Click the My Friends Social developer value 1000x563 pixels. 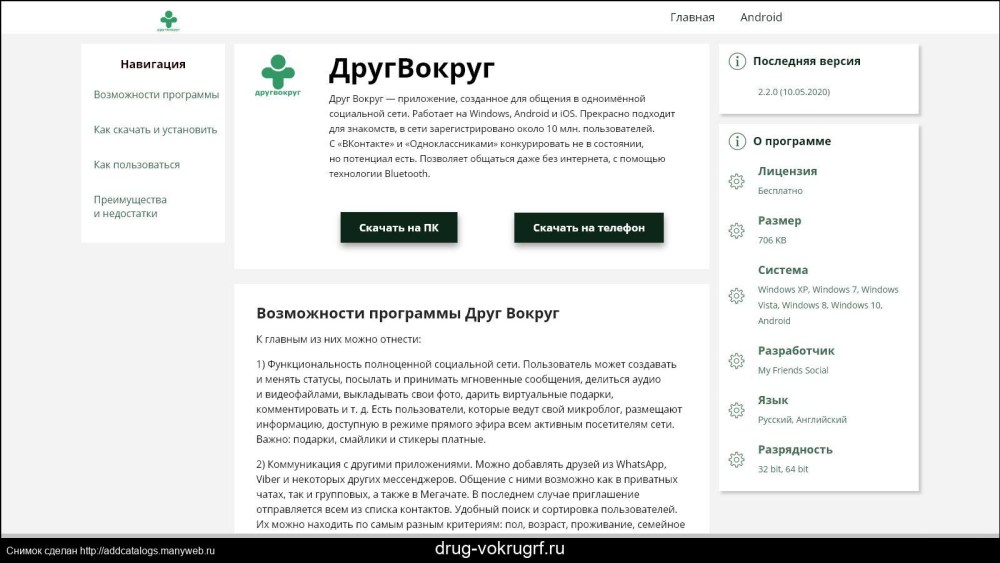point(793,370)
